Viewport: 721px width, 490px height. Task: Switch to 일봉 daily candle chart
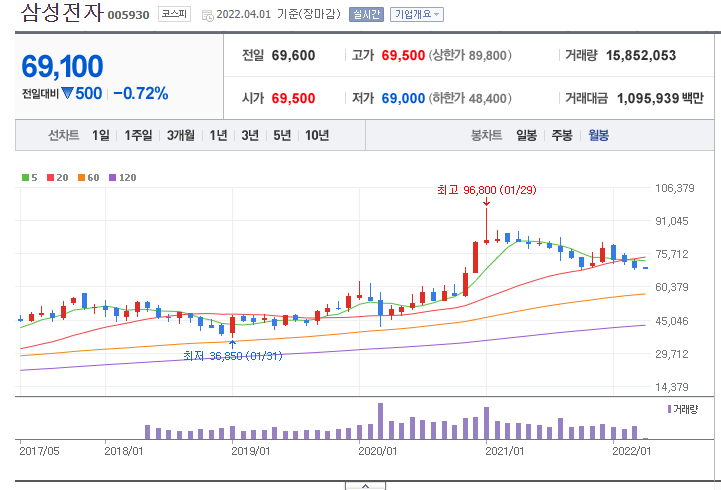point(526,135)
